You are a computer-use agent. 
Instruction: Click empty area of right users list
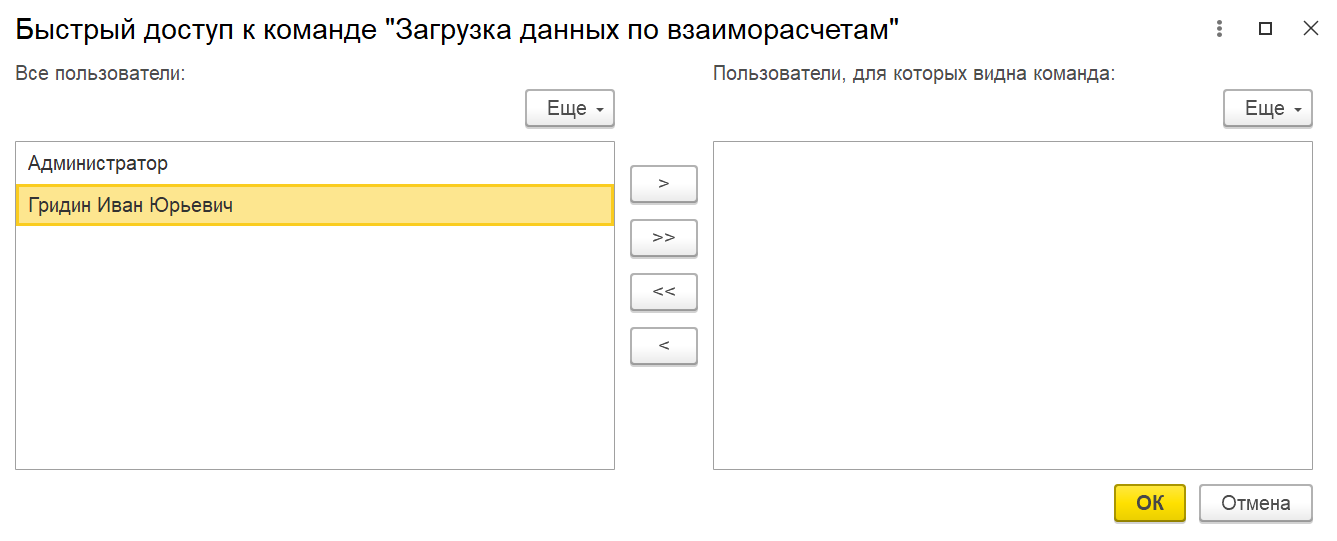click(x=1013, y=305)
